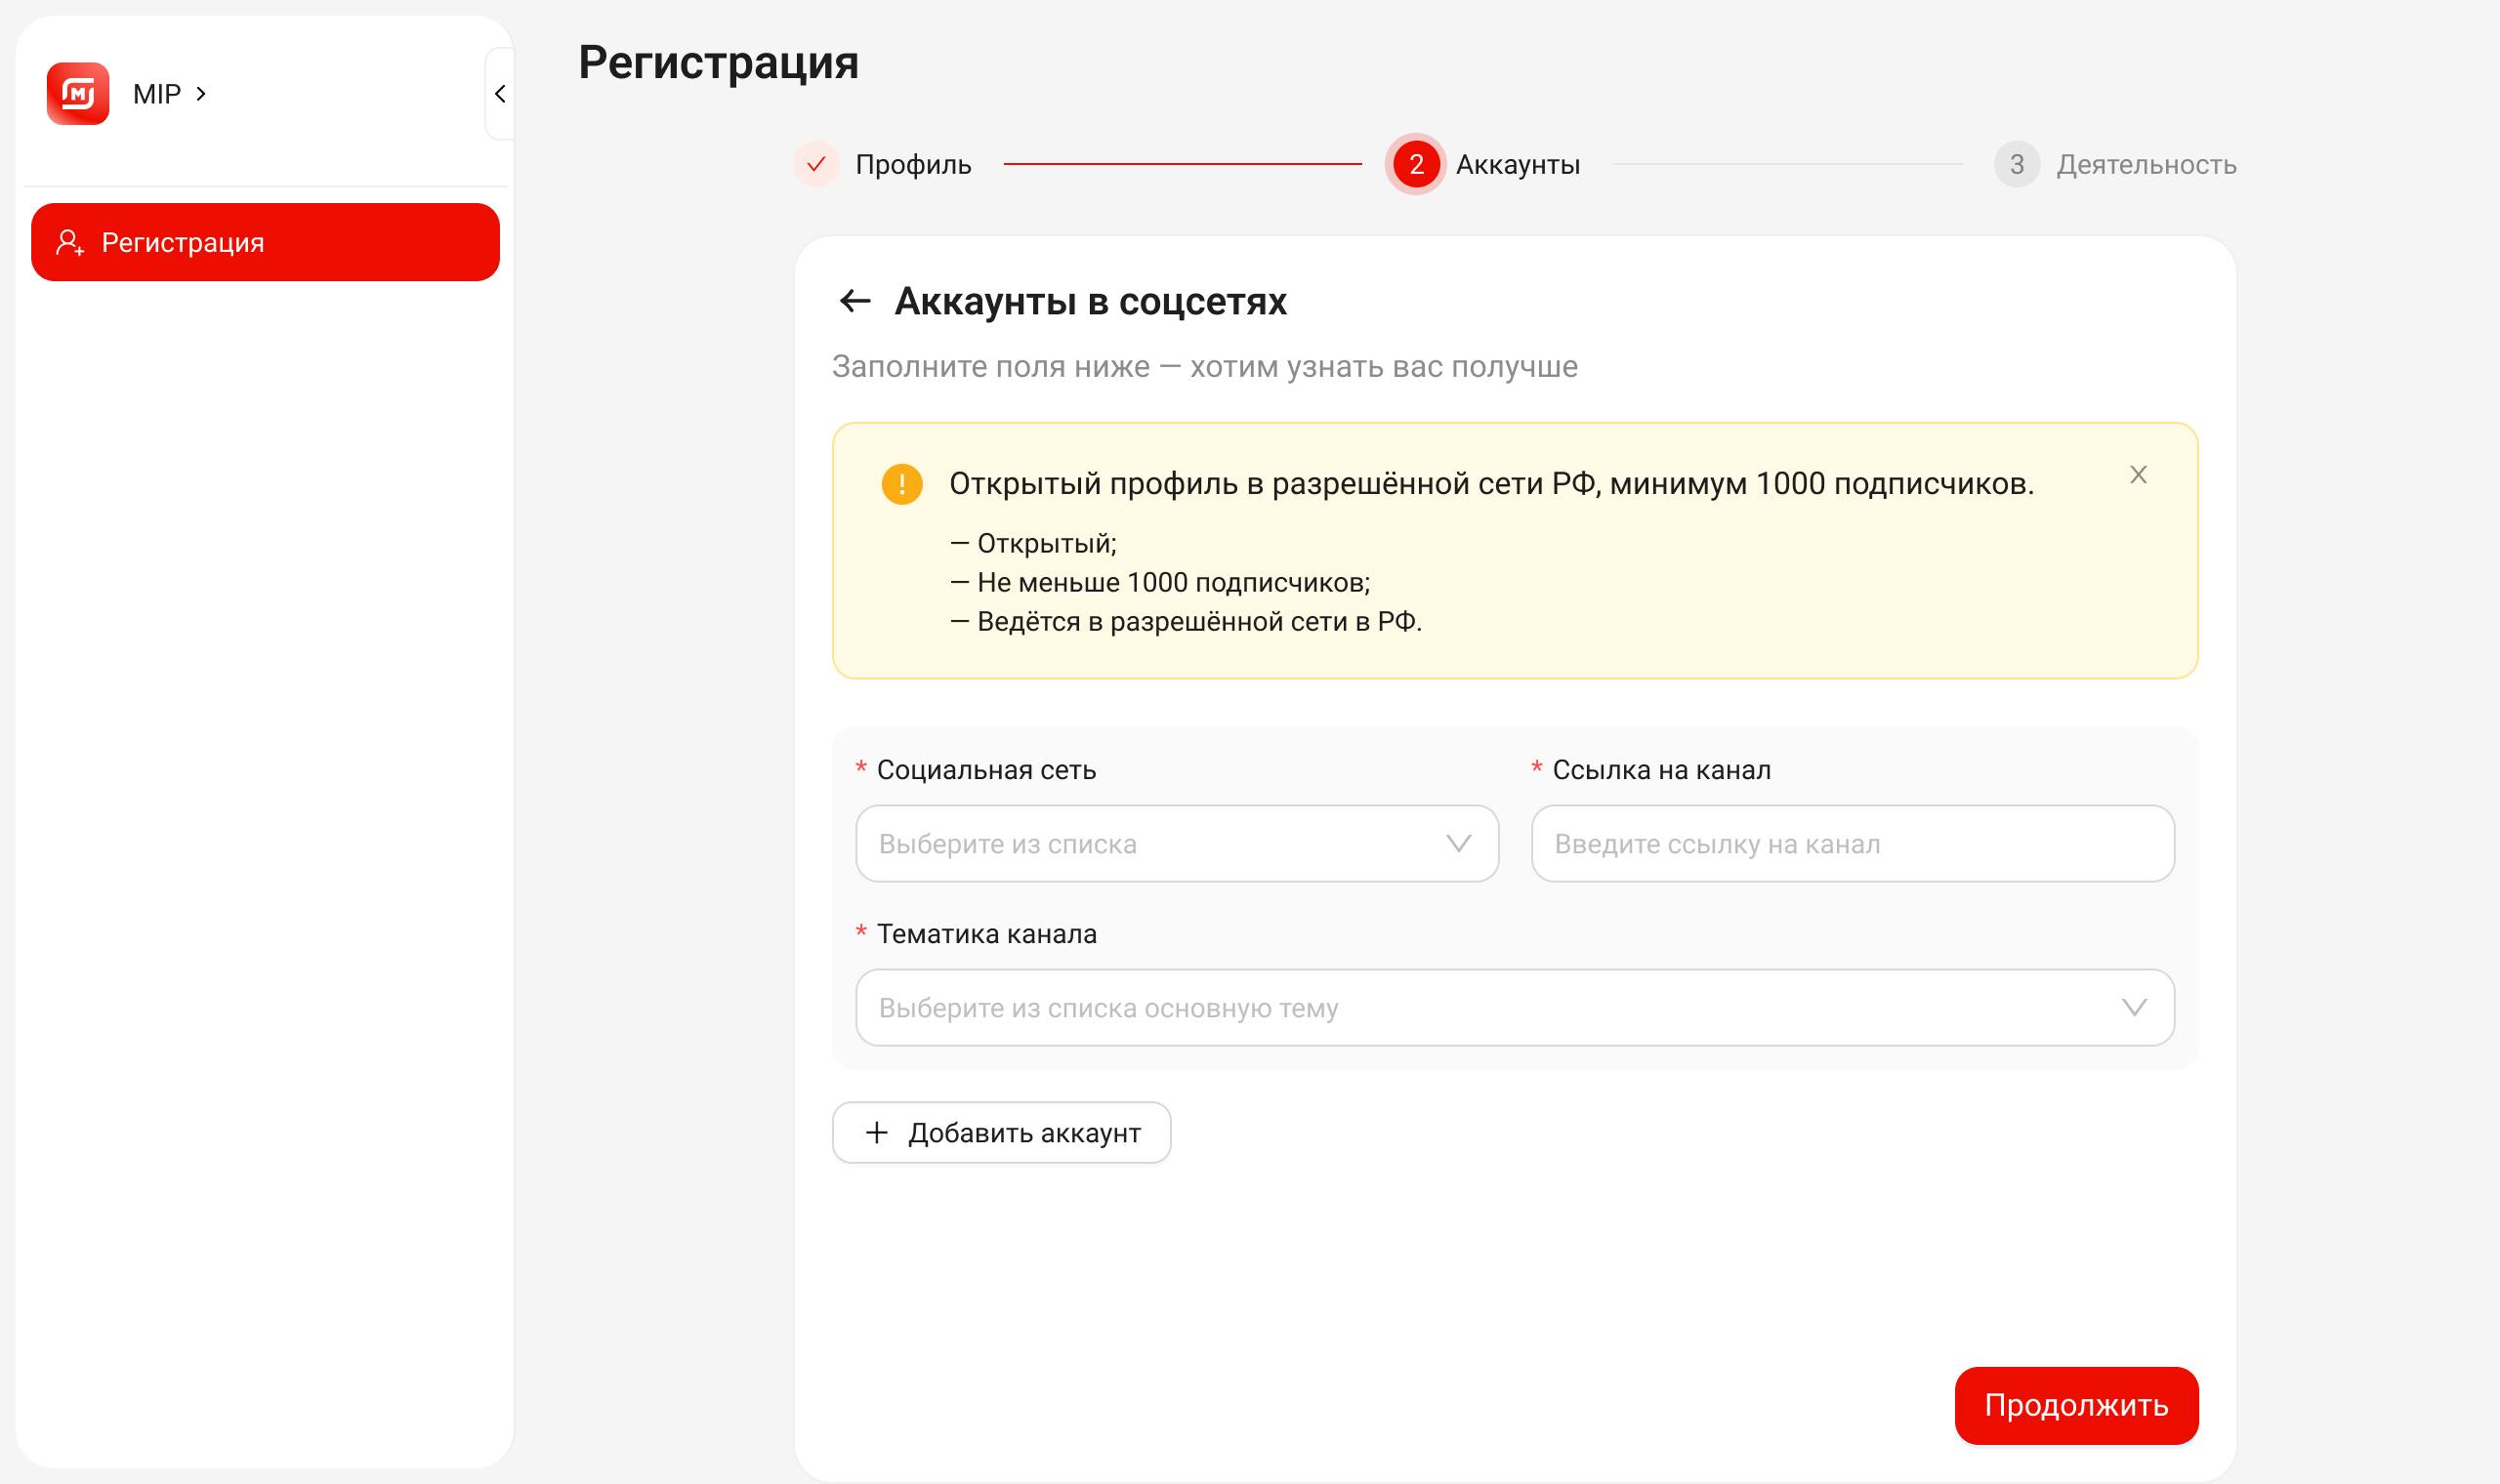Click the Профиль step checkmark icon
The image size is (2500, 1484).
[x=816, y=164]
